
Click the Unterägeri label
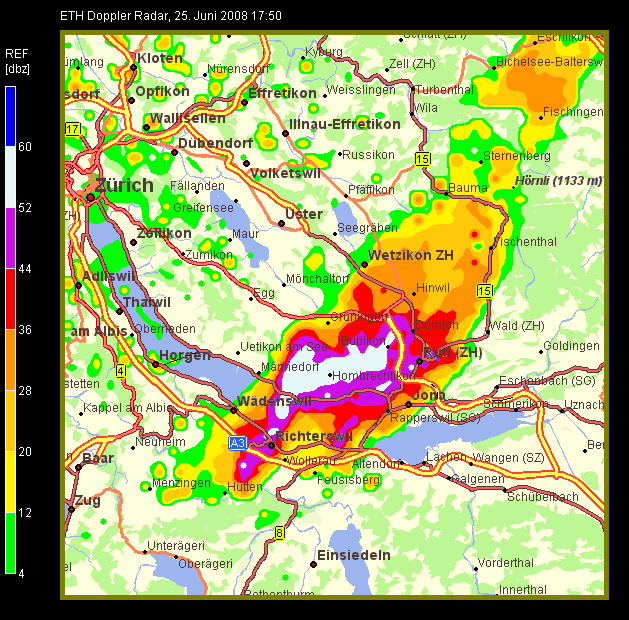click(x=176, y=546)
